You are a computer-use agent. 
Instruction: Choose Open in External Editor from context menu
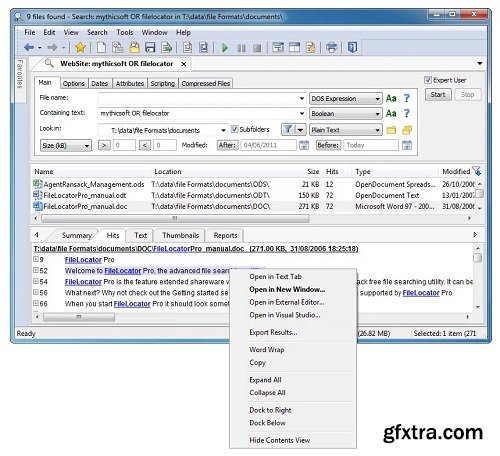[287, 302]
